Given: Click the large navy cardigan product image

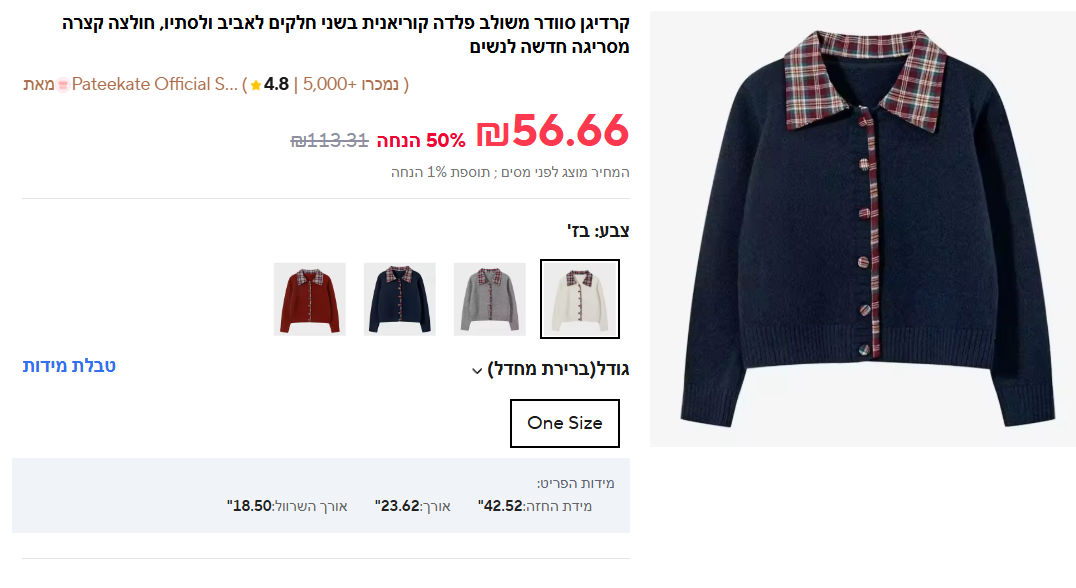Looking at the screenshot, I should (863, 228).
